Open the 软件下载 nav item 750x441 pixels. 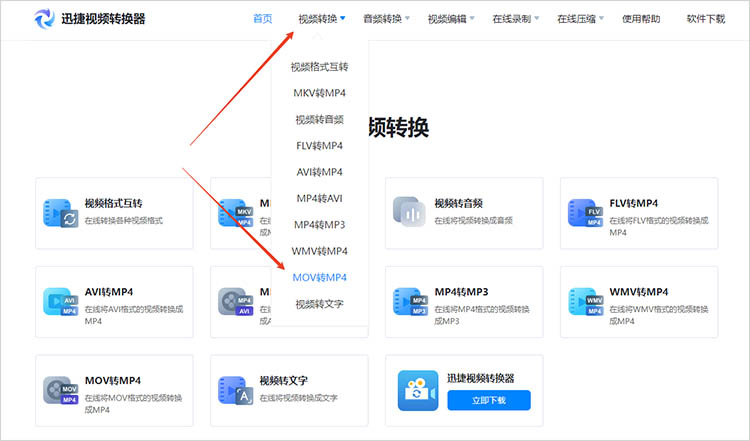(706, 19)
